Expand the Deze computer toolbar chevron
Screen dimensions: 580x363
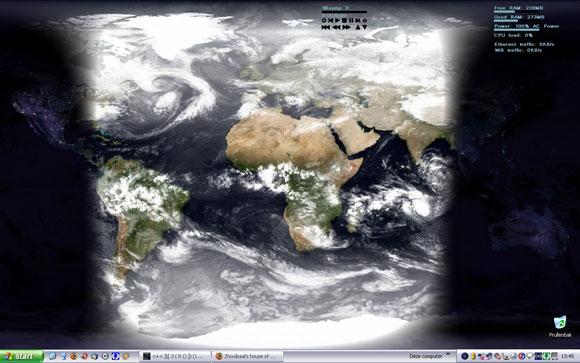coord(448,354)
